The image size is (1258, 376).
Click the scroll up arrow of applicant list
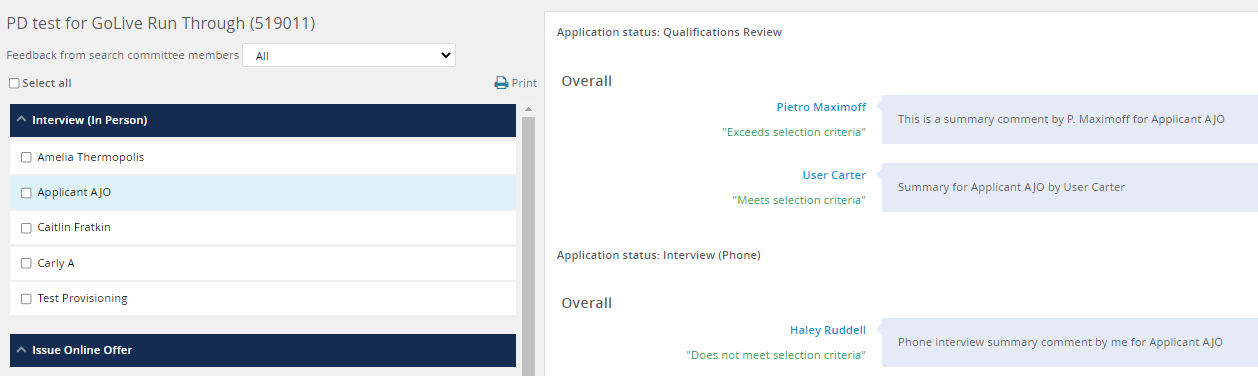[527, 109]
